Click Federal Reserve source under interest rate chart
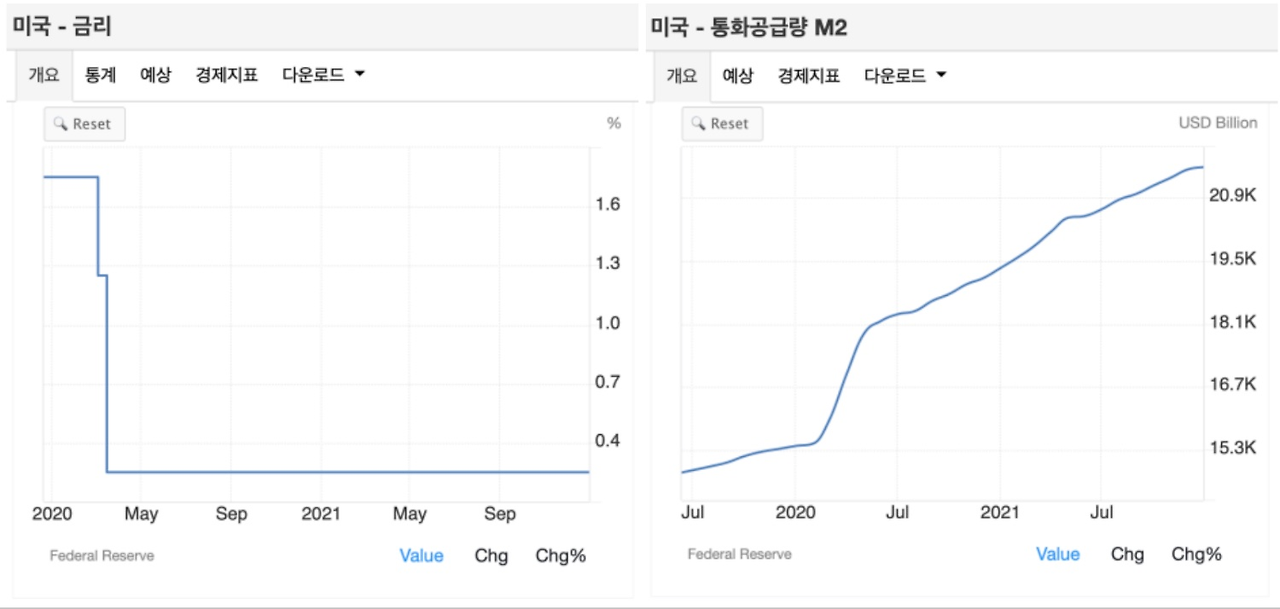The width and height of the screenshot is (1280, 609). [102, 555]
